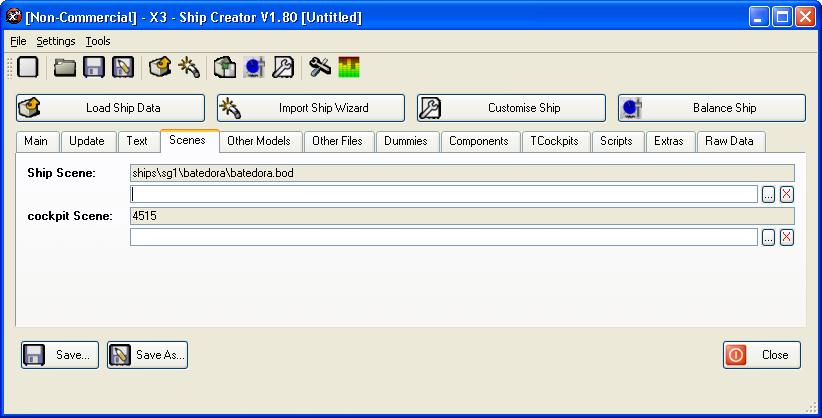Click the wrench Customise toolbar icon

(x=283, y=67)
